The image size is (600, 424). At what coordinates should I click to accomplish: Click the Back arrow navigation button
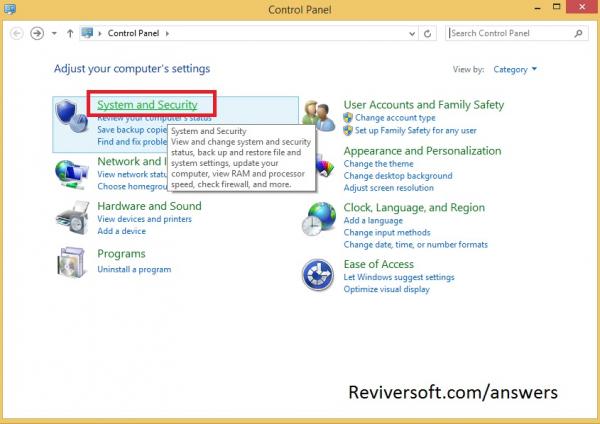coord(16,33)
